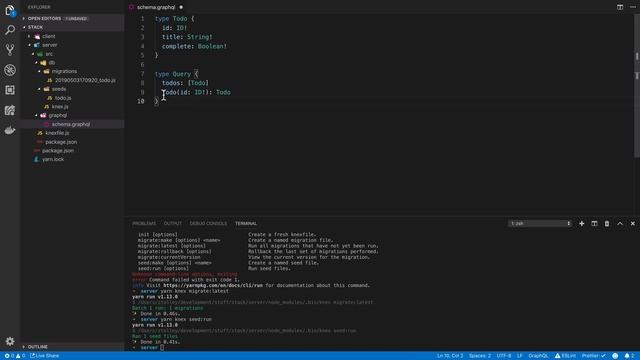Open knexfile.js in the explorer
This screenshot has height=360, width=640.
point(57,133)
